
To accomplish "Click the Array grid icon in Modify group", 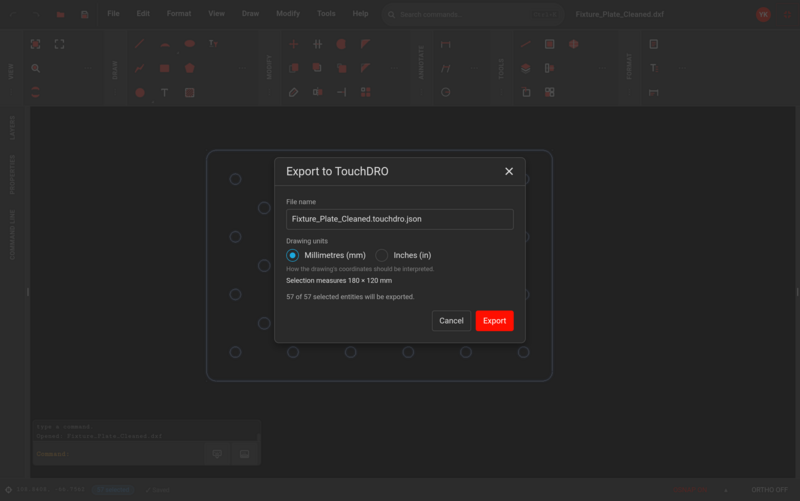I will pyautogui.click(x=366, y=92).
